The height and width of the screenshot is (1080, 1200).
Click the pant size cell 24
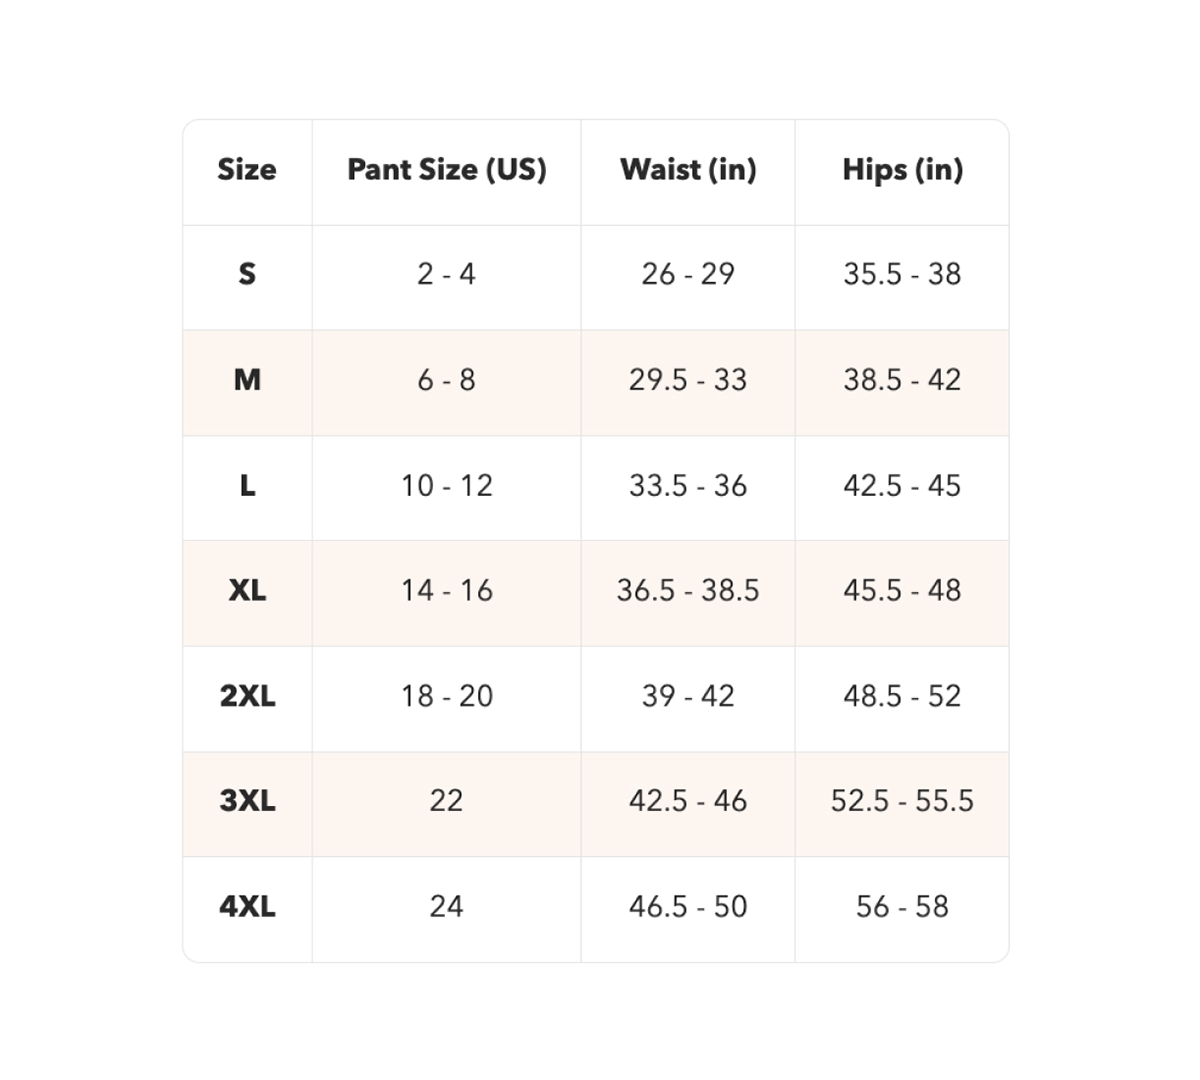(446, 907)
